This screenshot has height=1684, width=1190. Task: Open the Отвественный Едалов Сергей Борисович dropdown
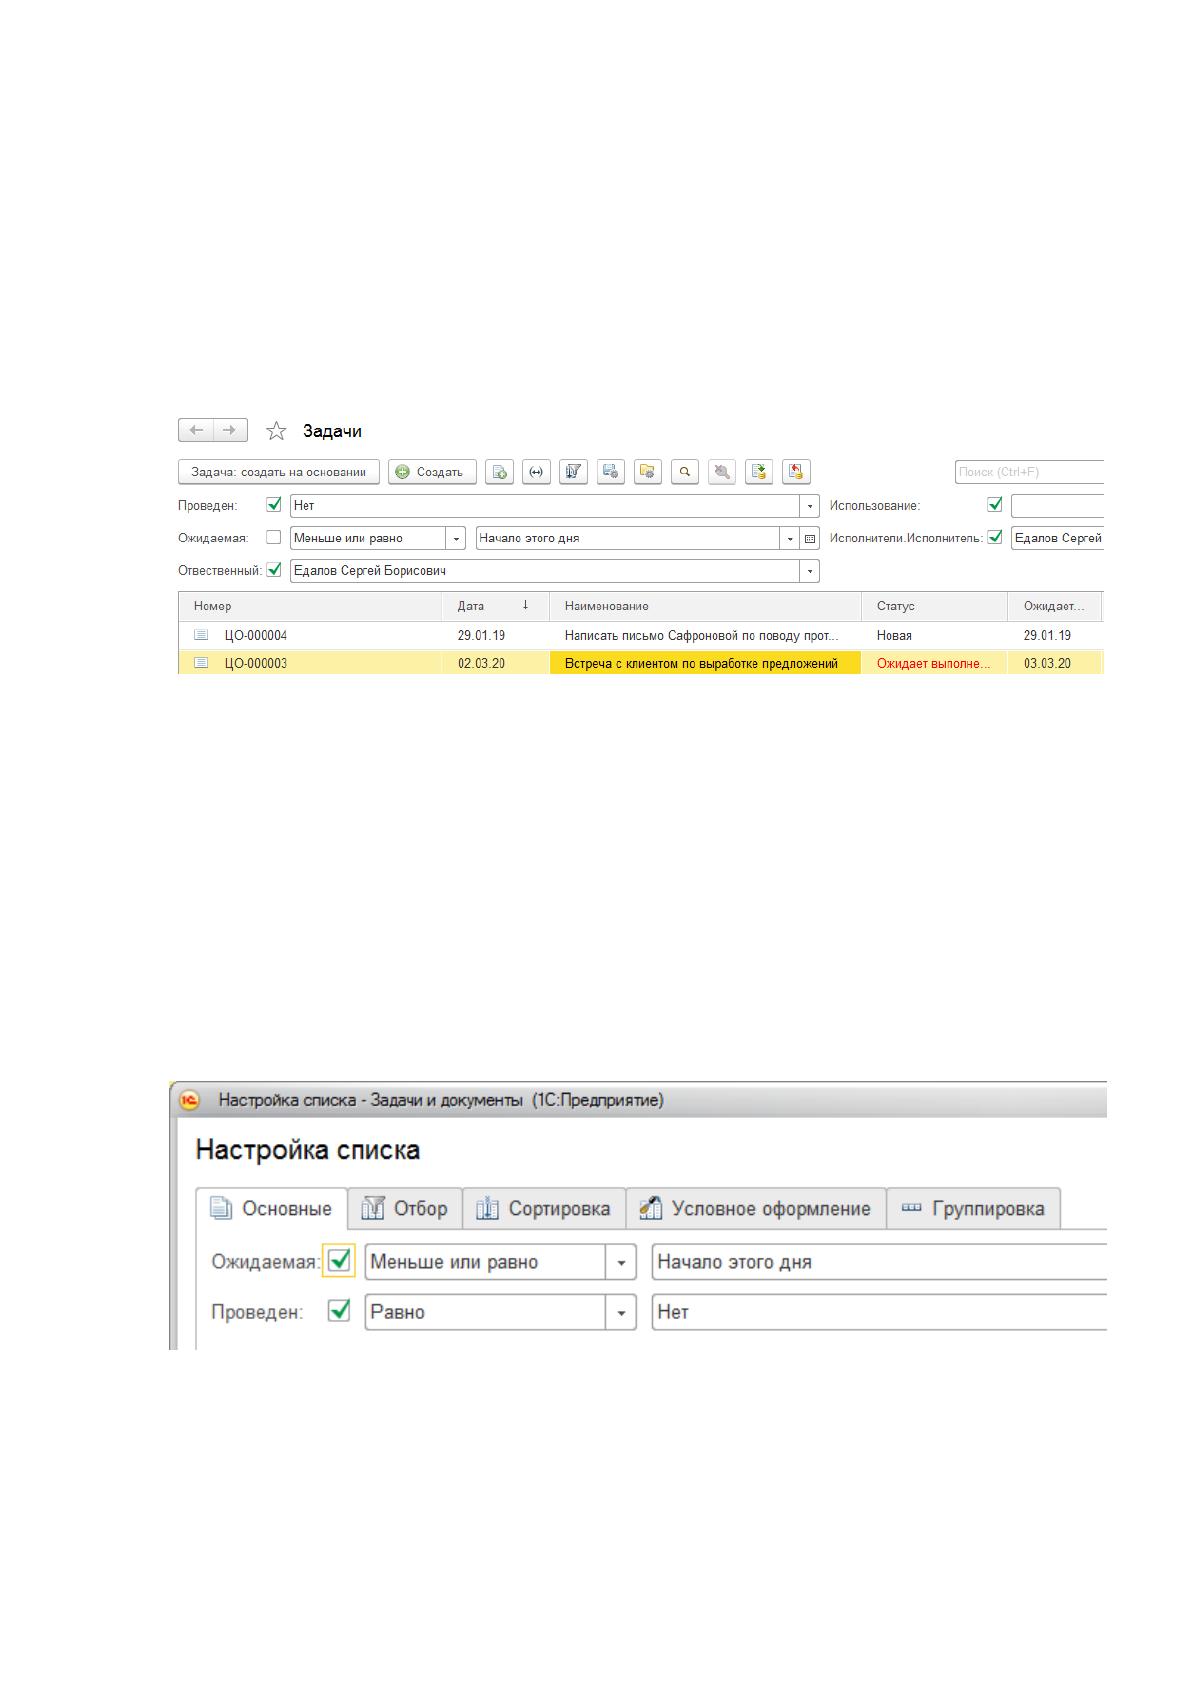(x=809, y=571)
